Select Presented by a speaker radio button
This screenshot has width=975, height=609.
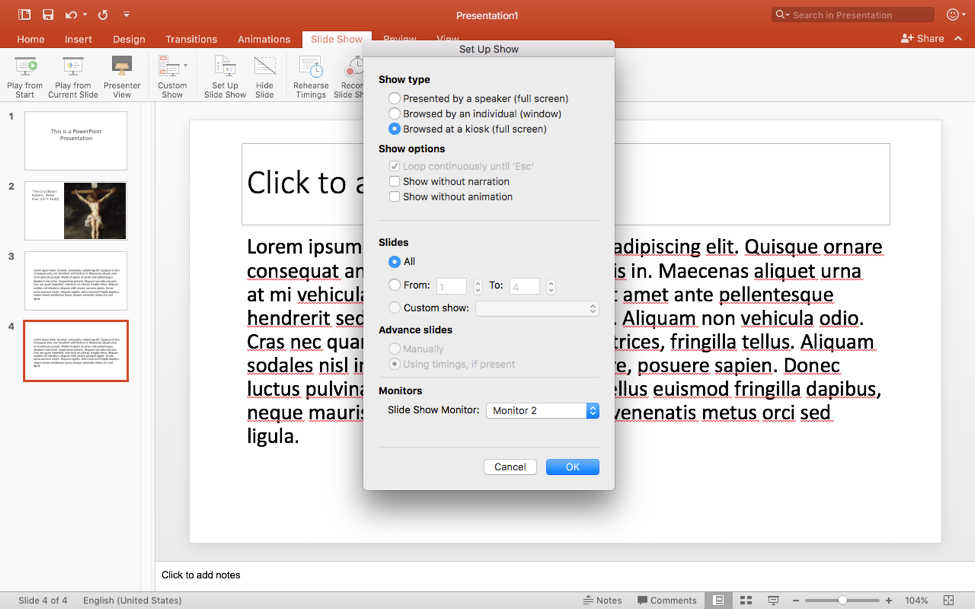(x=395, y=98)
